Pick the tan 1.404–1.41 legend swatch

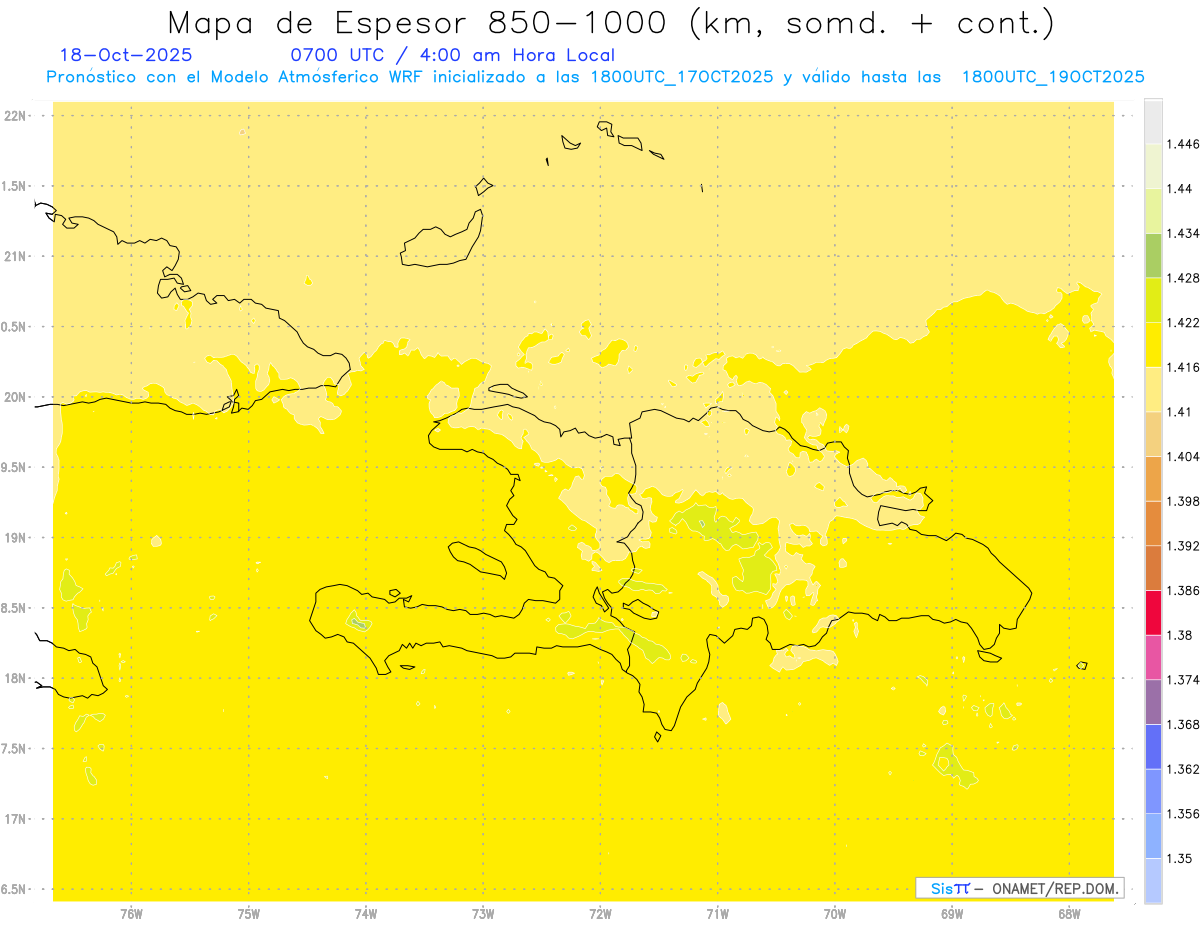point(1153,434)
